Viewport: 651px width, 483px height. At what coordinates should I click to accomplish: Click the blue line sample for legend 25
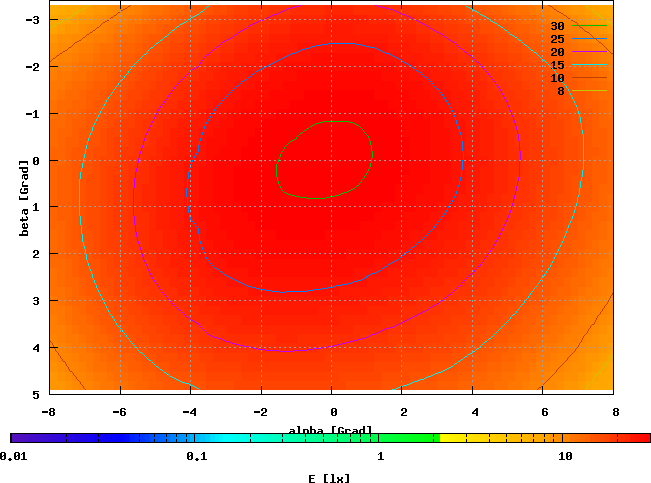tap(589, 39)
